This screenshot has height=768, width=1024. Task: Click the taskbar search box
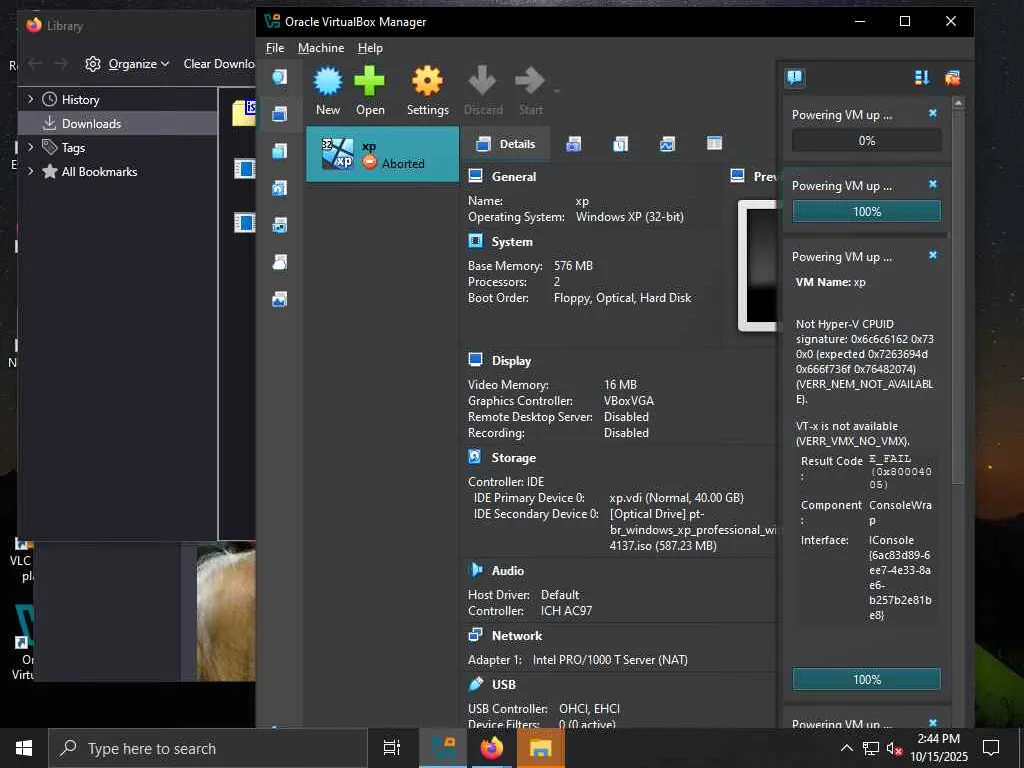(x=208, y=748)
